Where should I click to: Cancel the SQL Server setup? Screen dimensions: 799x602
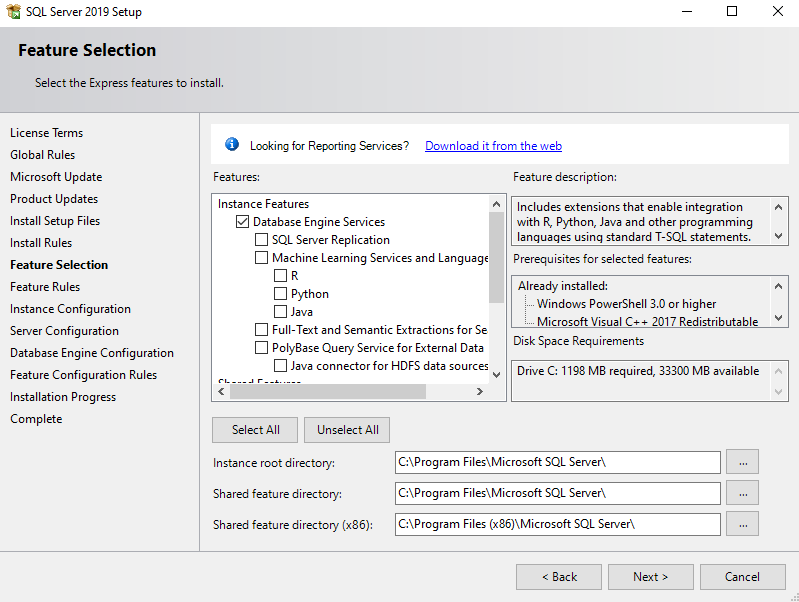click(x=742, y=577)
